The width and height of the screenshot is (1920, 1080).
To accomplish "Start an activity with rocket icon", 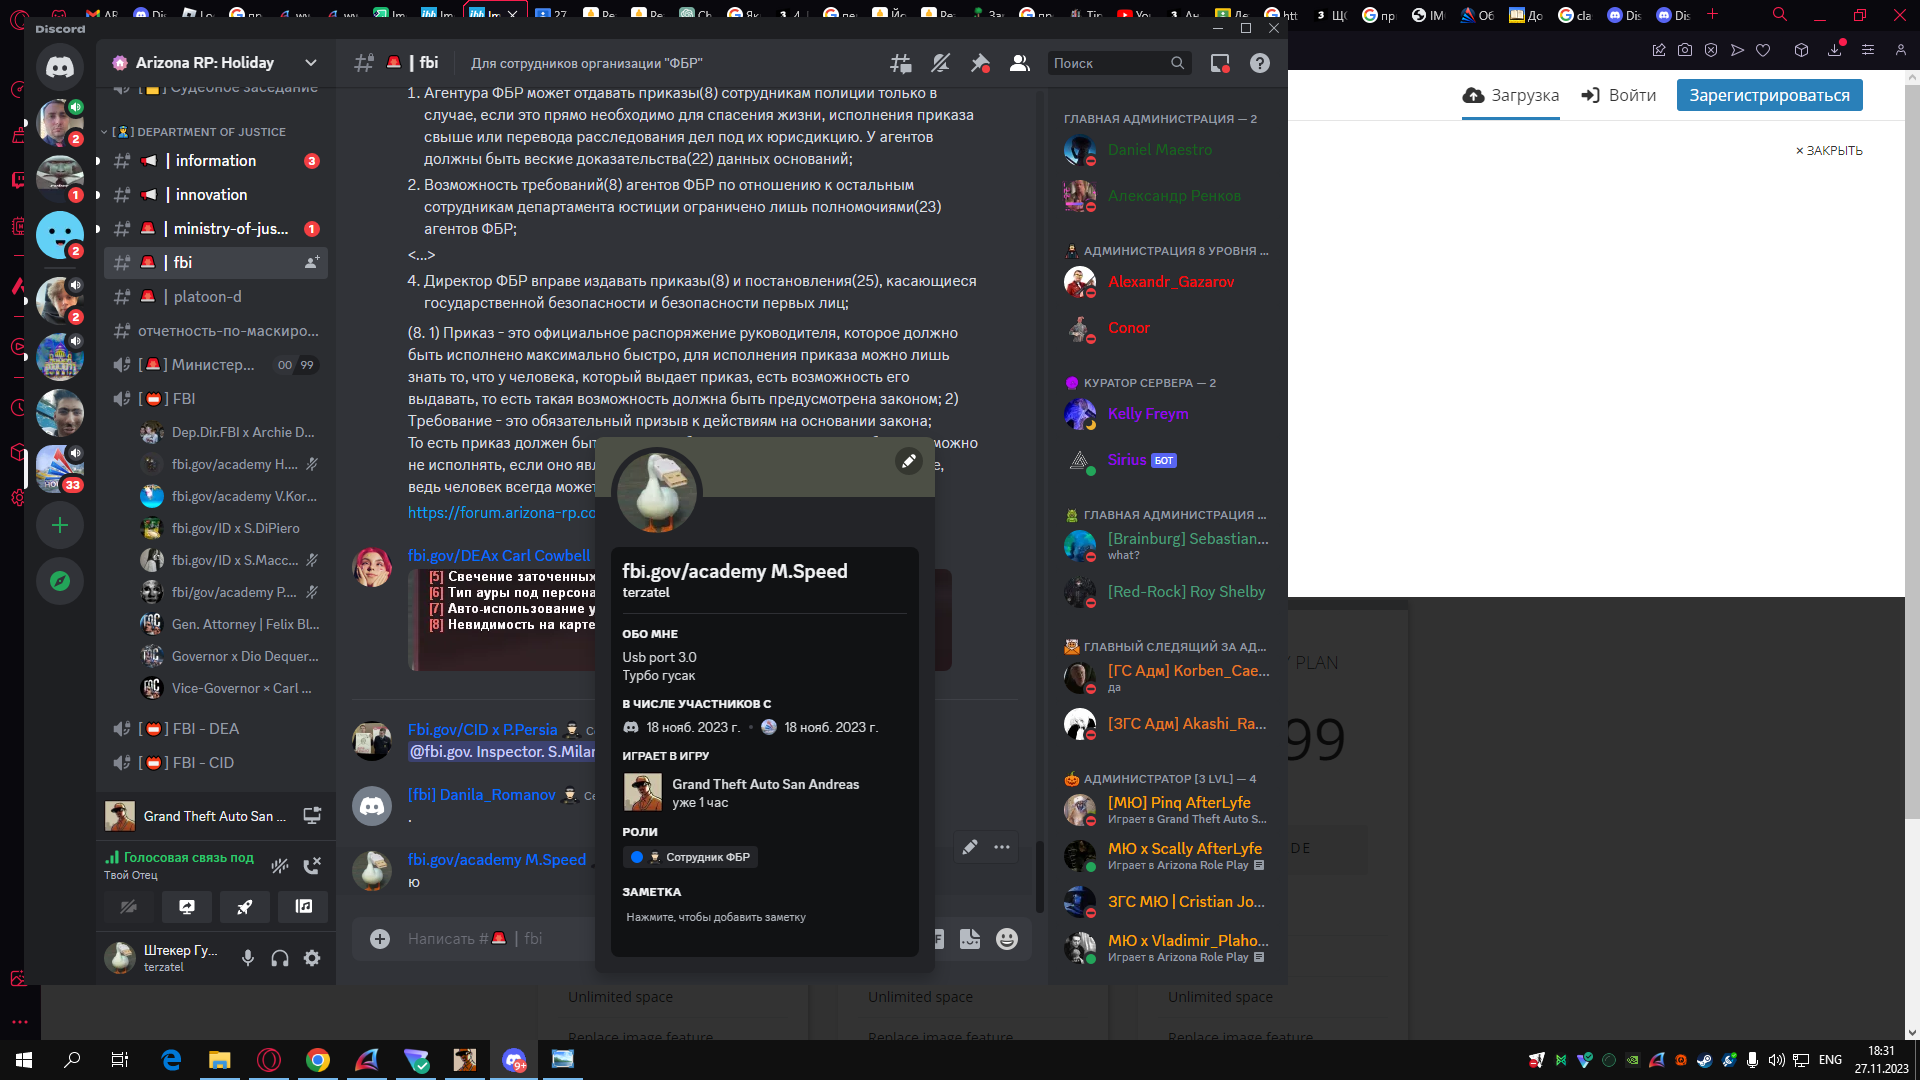I will [x=245, y=907].
